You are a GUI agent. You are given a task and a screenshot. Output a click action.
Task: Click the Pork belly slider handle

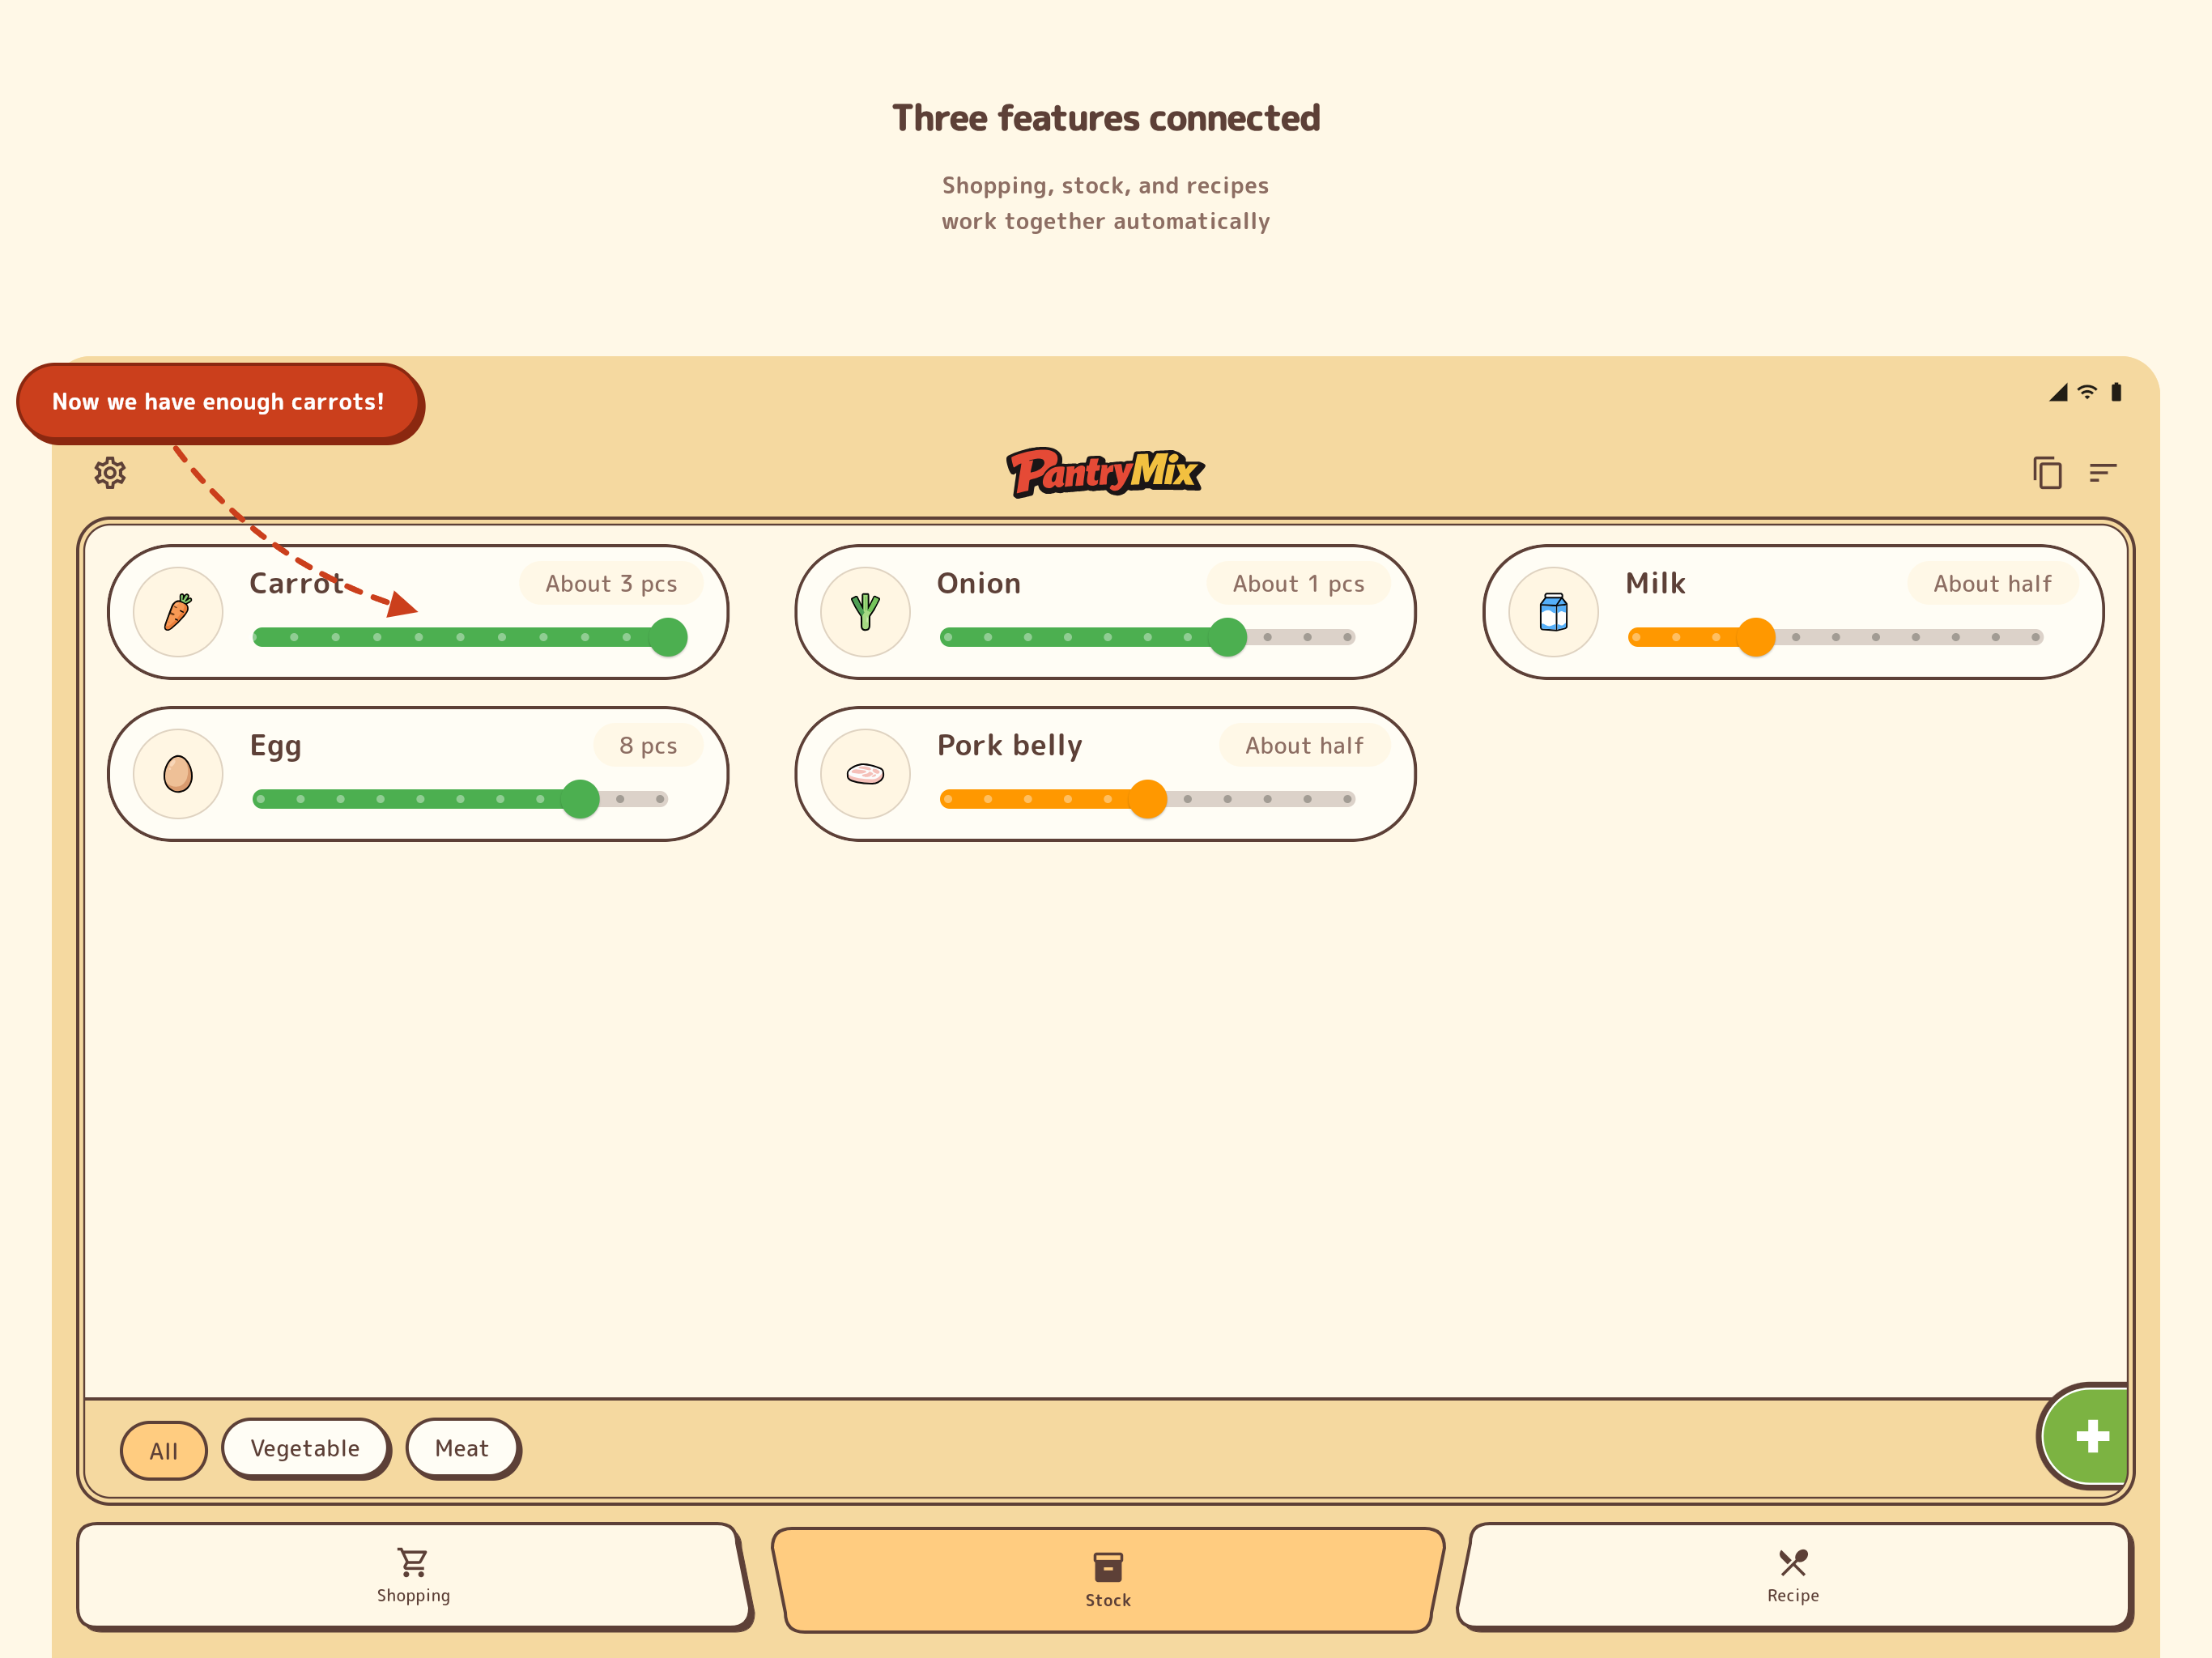pyautogui.click(x=1148, y=799)
